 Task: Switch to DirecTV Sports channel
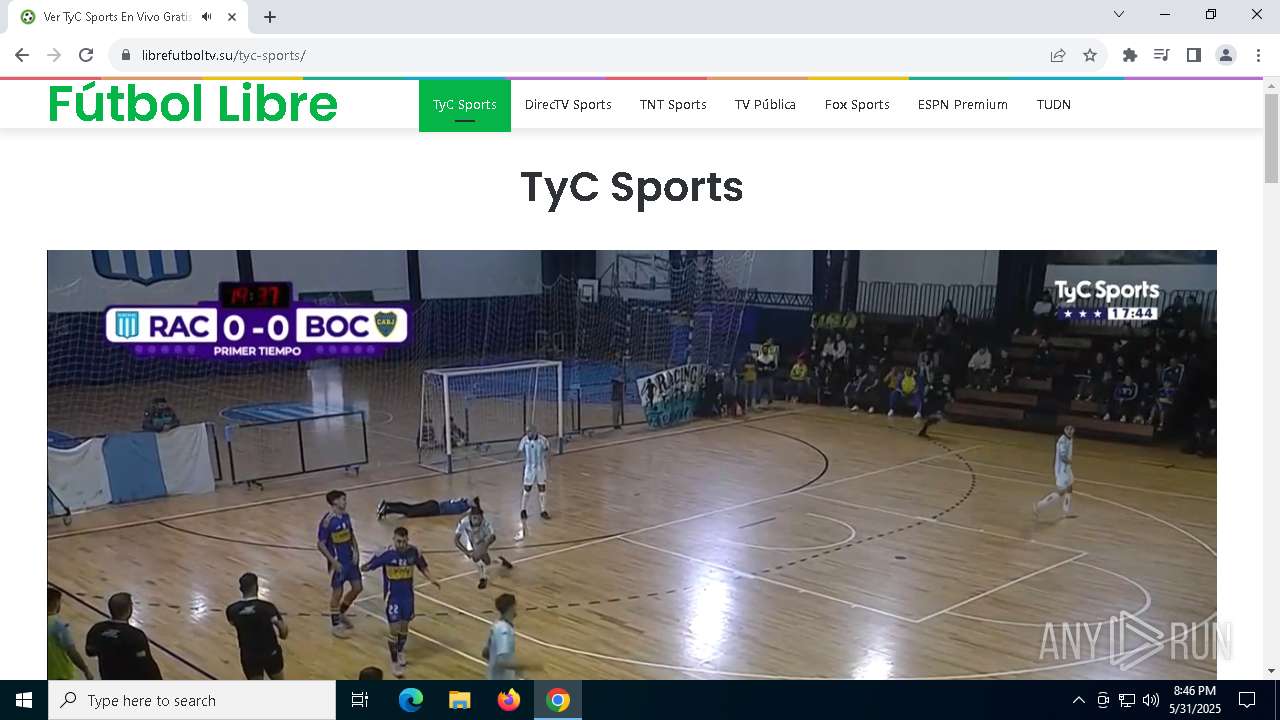tap(568, 105)
